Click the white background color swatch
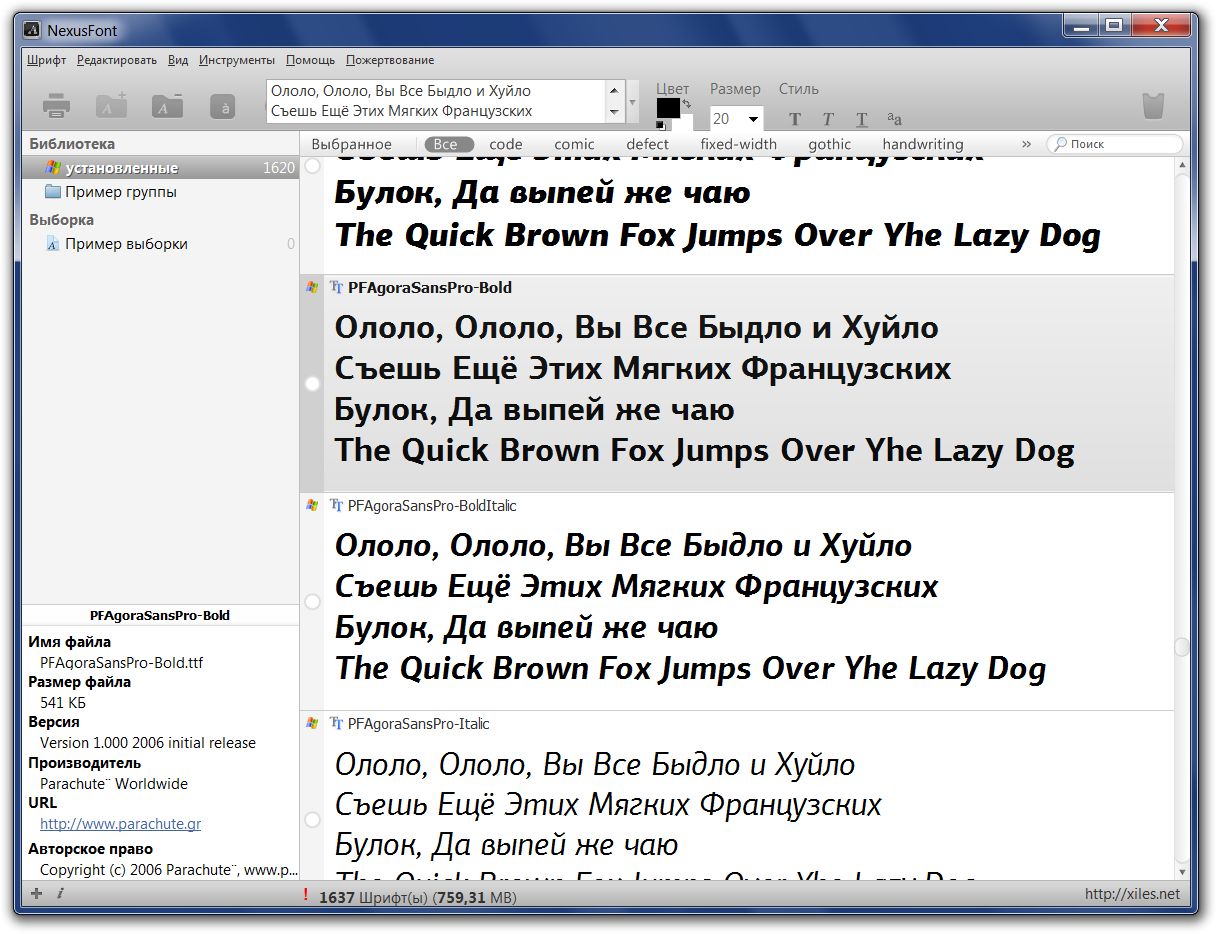This screenshot has width=1217, height=934. point(683,123)
